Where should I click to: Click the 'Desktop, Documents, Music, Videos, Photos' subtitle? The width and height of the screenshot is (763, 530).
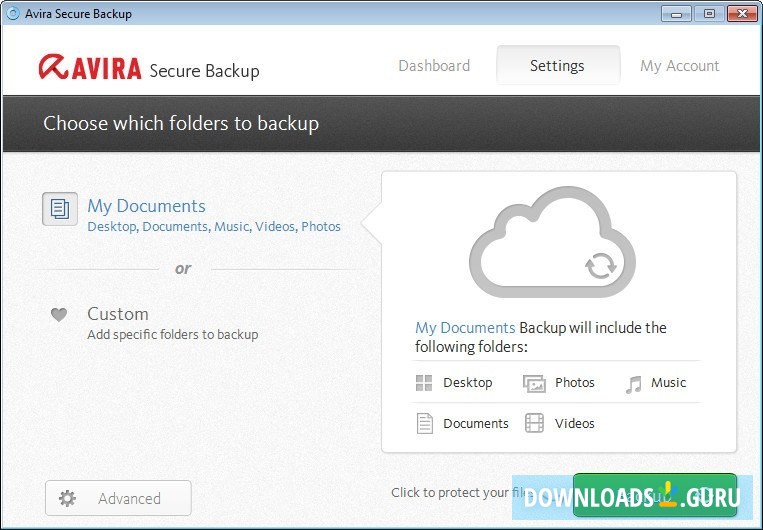[214, 227]
